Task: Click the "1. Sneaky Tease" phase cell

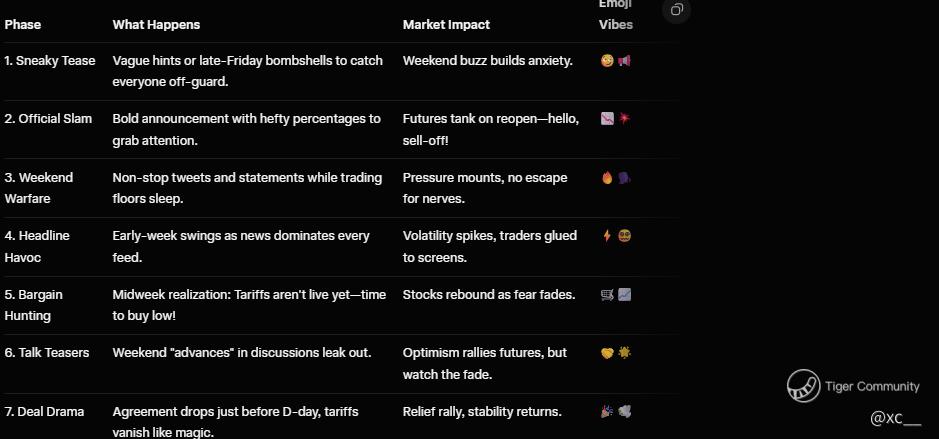Action: click(x=50, y=61)
